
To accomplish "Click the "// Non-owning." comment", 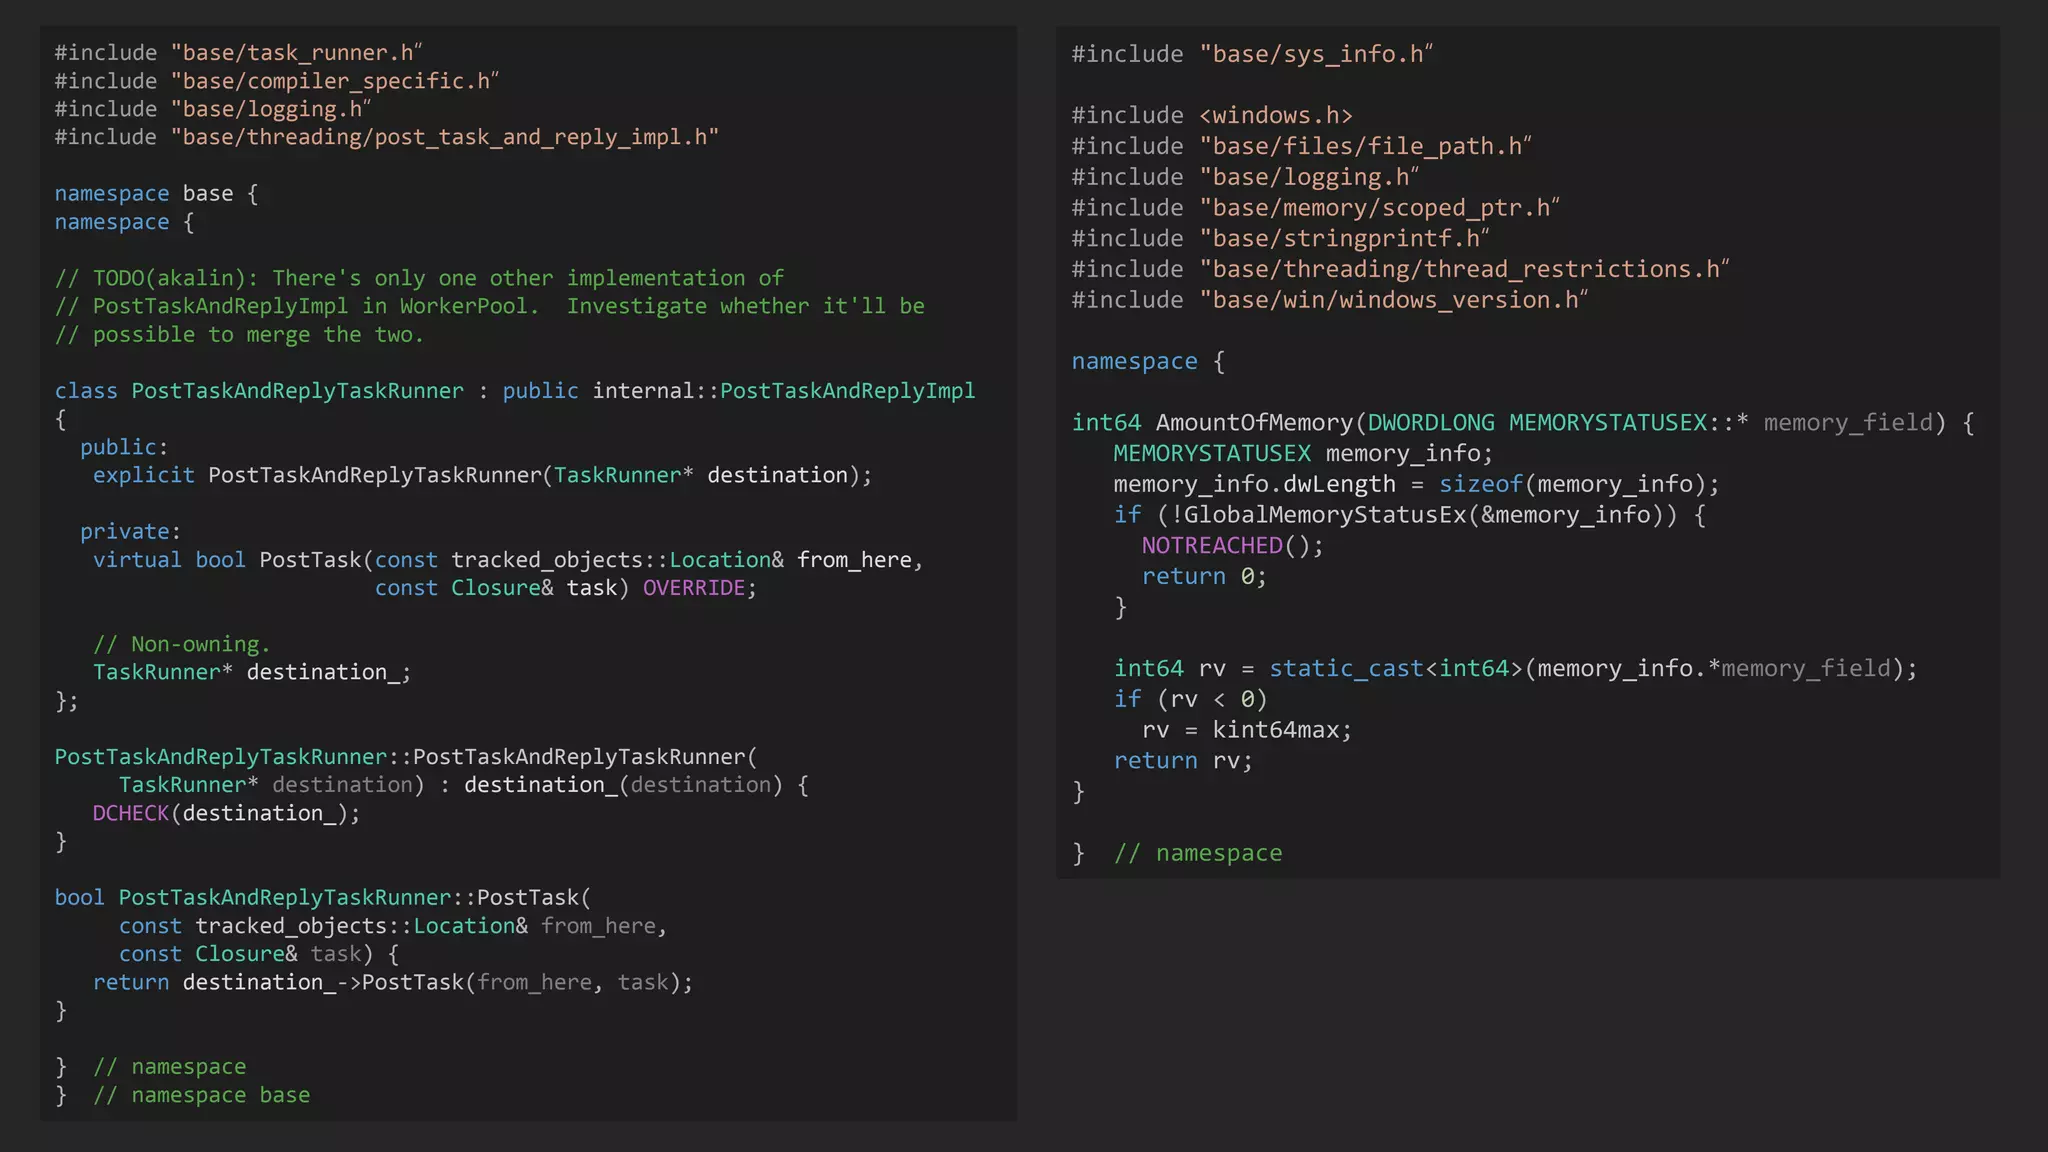I will (x=181, y=644).
